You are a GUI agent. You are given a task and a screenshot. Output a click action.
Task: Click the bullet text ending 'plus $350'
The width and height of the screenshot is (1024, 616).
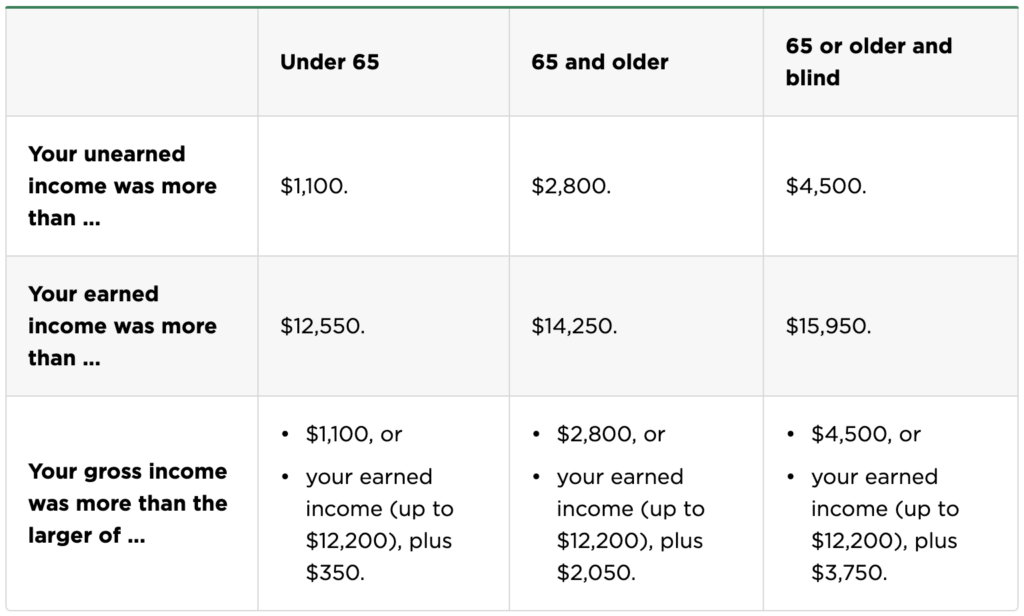point(379,525)
